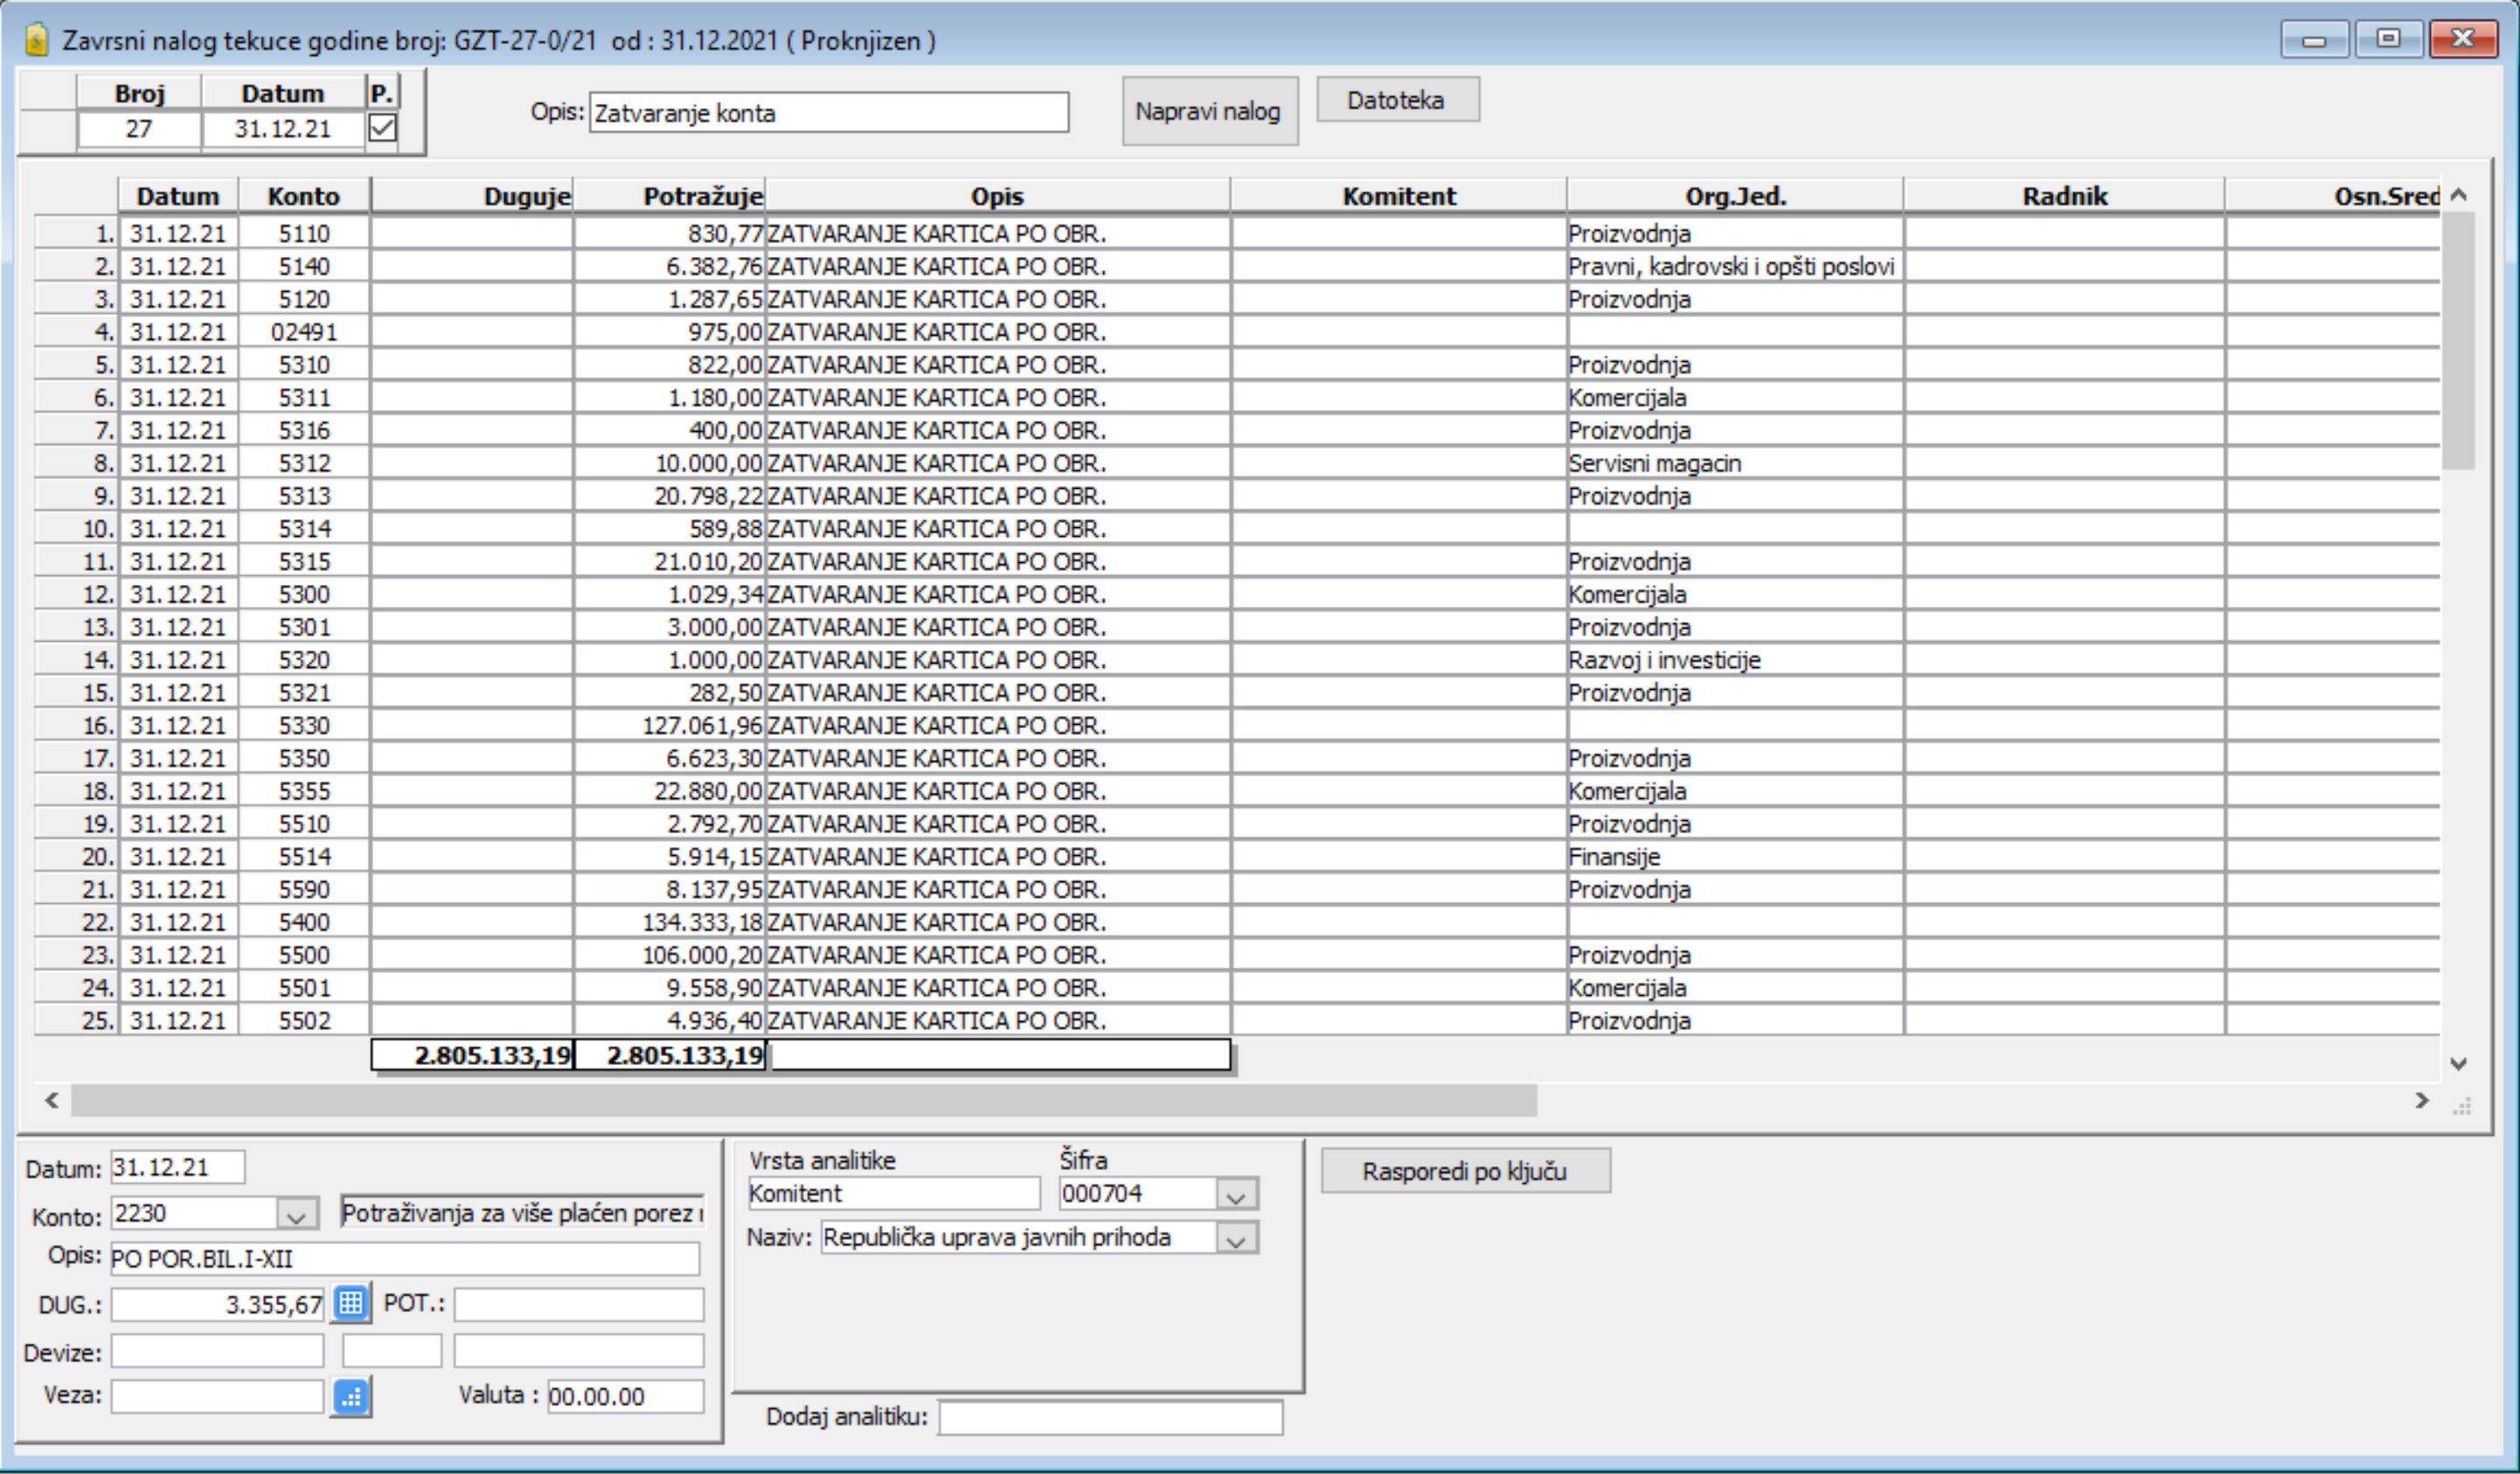
Task: Click the Konto column header
Action: (x=304, y=196)
